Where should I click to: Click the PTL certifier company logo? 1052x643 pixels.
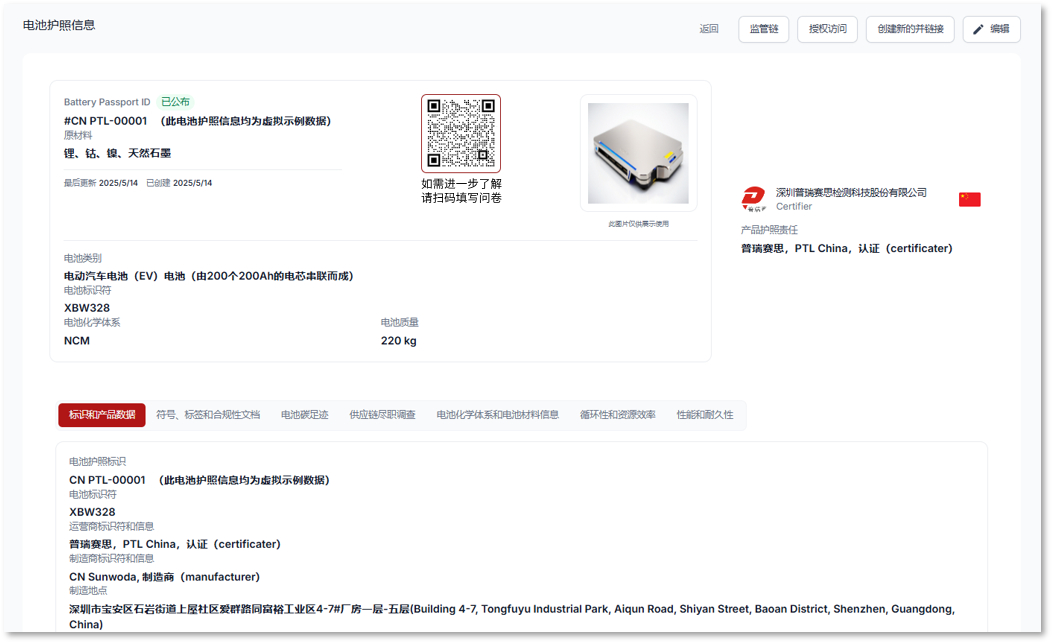[x=753, y=199]
